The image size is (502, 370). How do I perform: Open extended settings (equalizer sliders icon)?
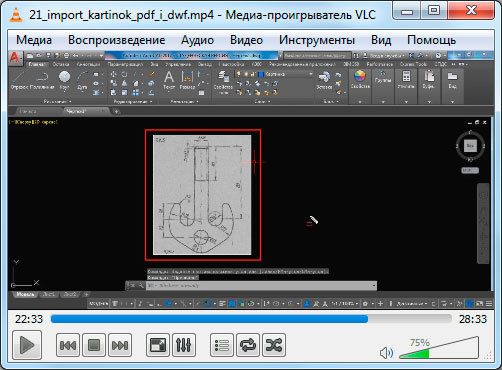(x=184, y=345)
